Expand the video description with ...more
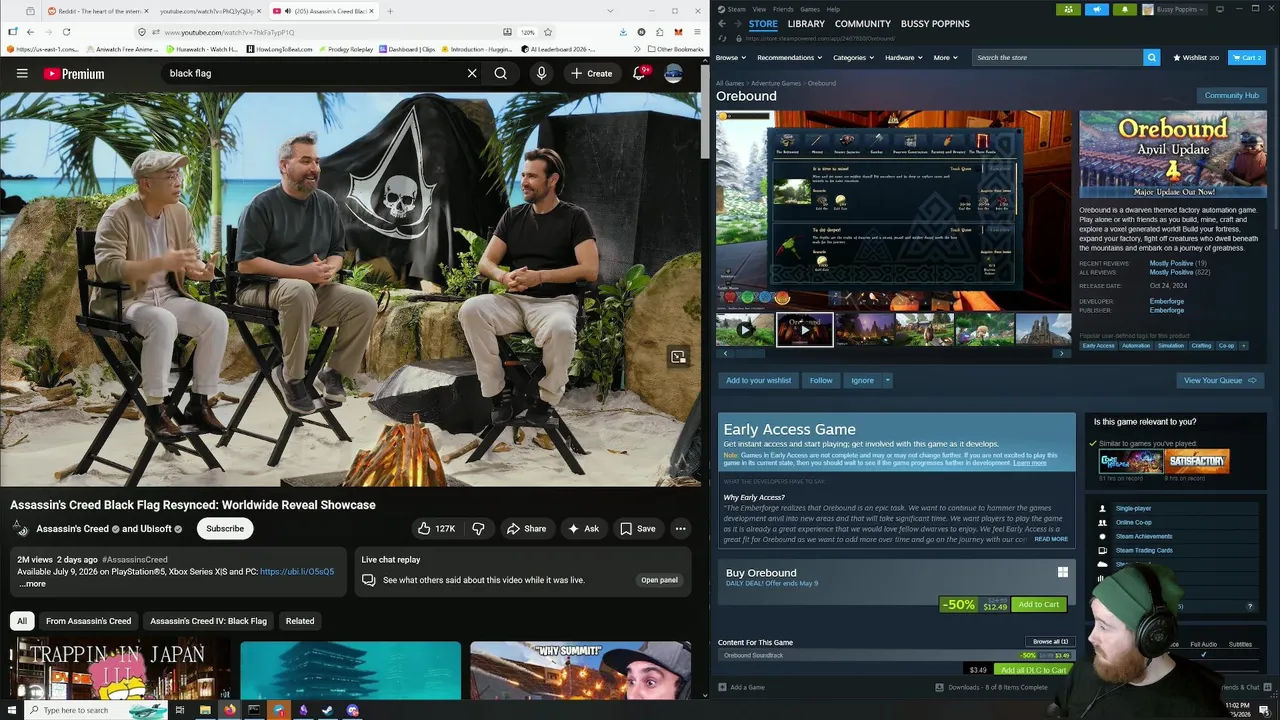The image size is (1280, 720). [32, 584]
